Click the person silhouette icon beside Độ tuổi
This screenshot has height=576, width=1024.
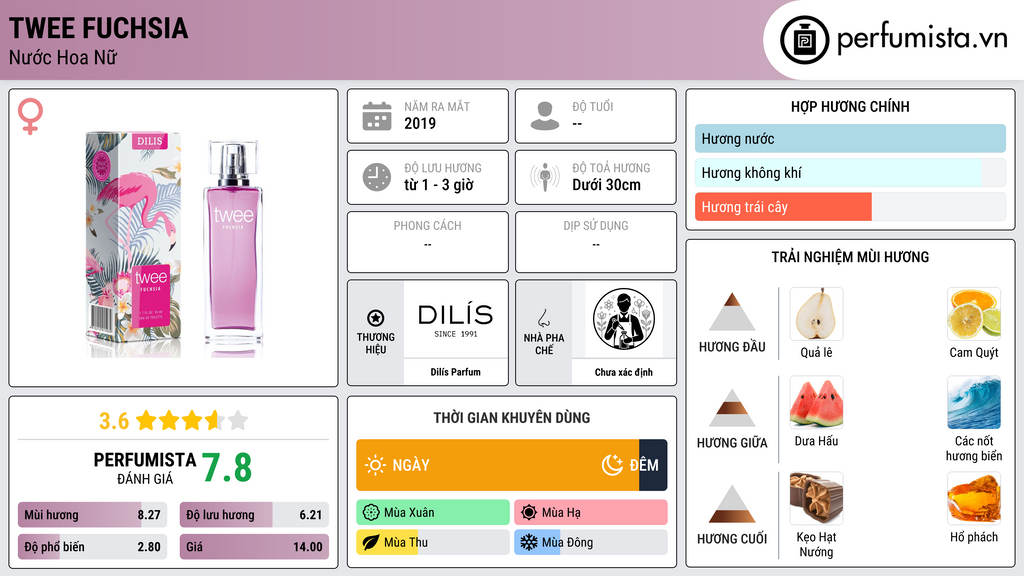point(545,116)
